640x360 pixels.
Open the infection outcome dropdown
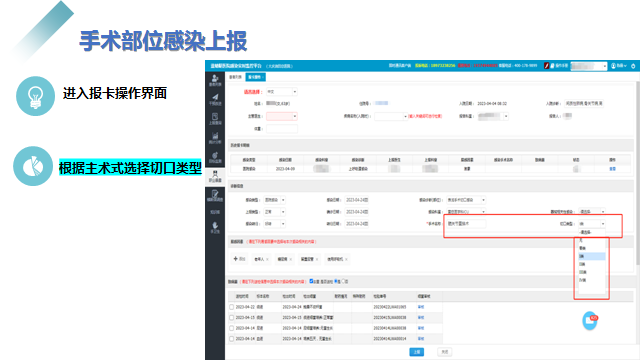[x=275, y=224]
